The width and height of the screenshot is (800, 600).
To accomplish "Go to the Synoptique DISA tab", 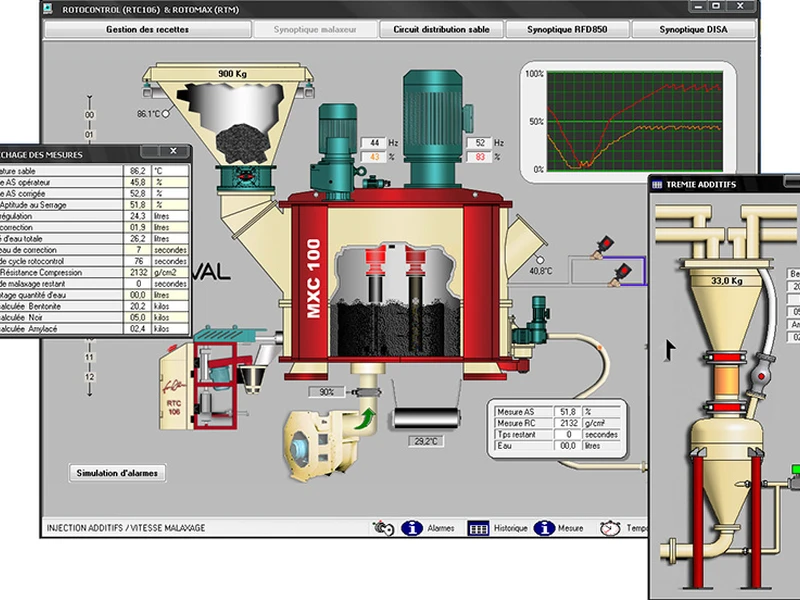I will pyautogui.click(x=693, y=30).
